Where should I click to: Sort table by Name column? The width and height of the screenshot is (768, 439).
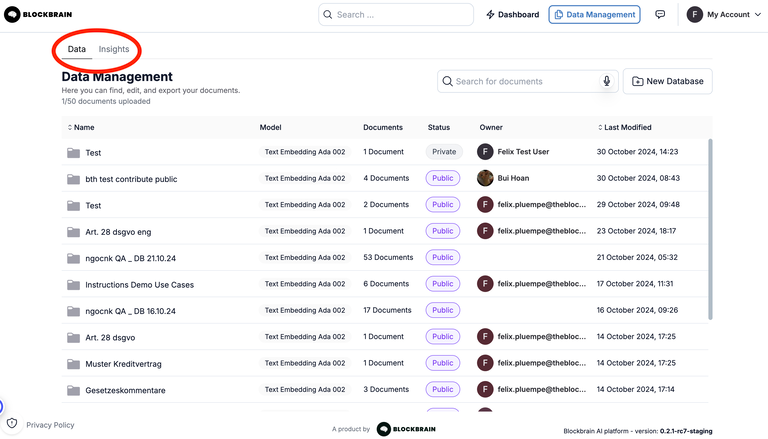(x=80, y=128)
